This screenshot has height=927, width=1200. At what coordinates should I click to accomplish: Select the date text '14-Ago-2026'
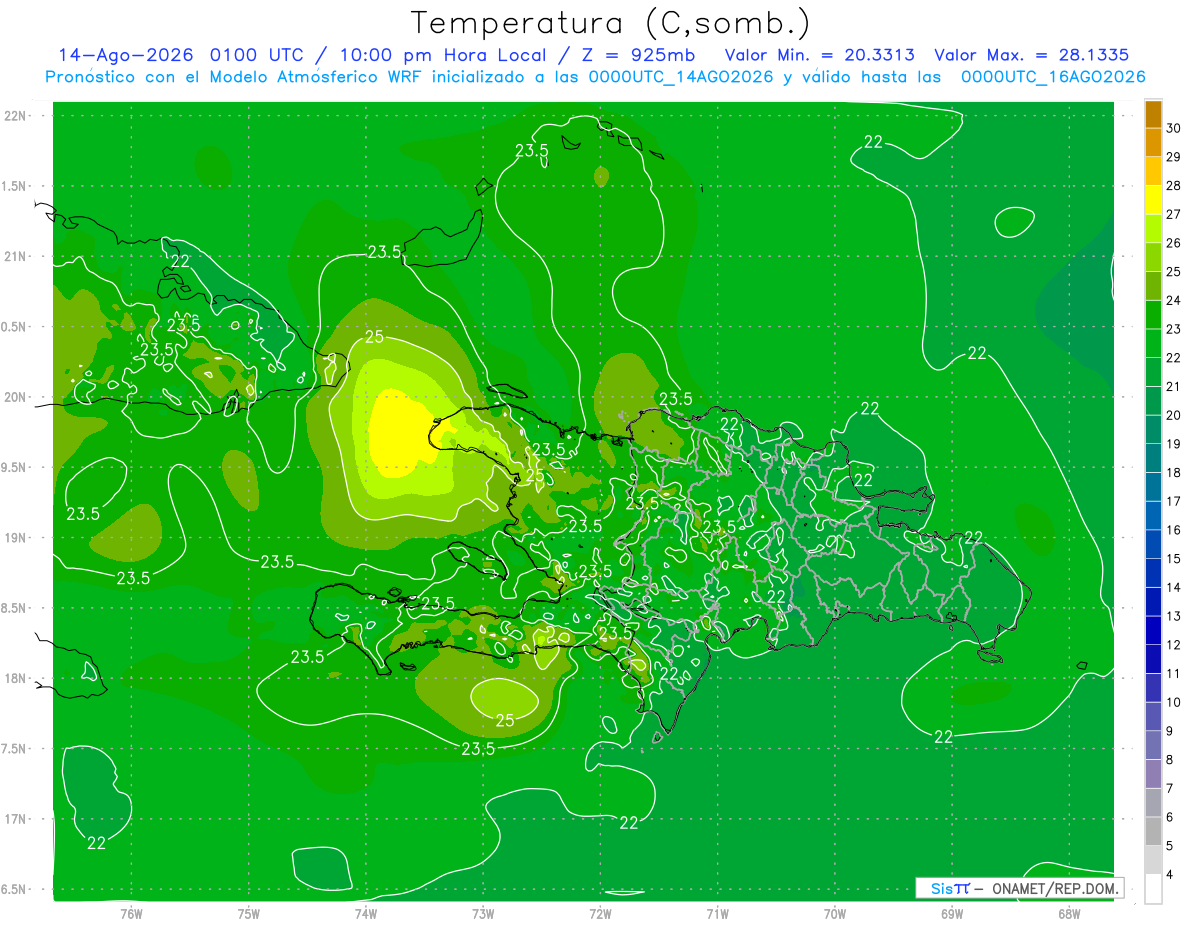(126, 55)
